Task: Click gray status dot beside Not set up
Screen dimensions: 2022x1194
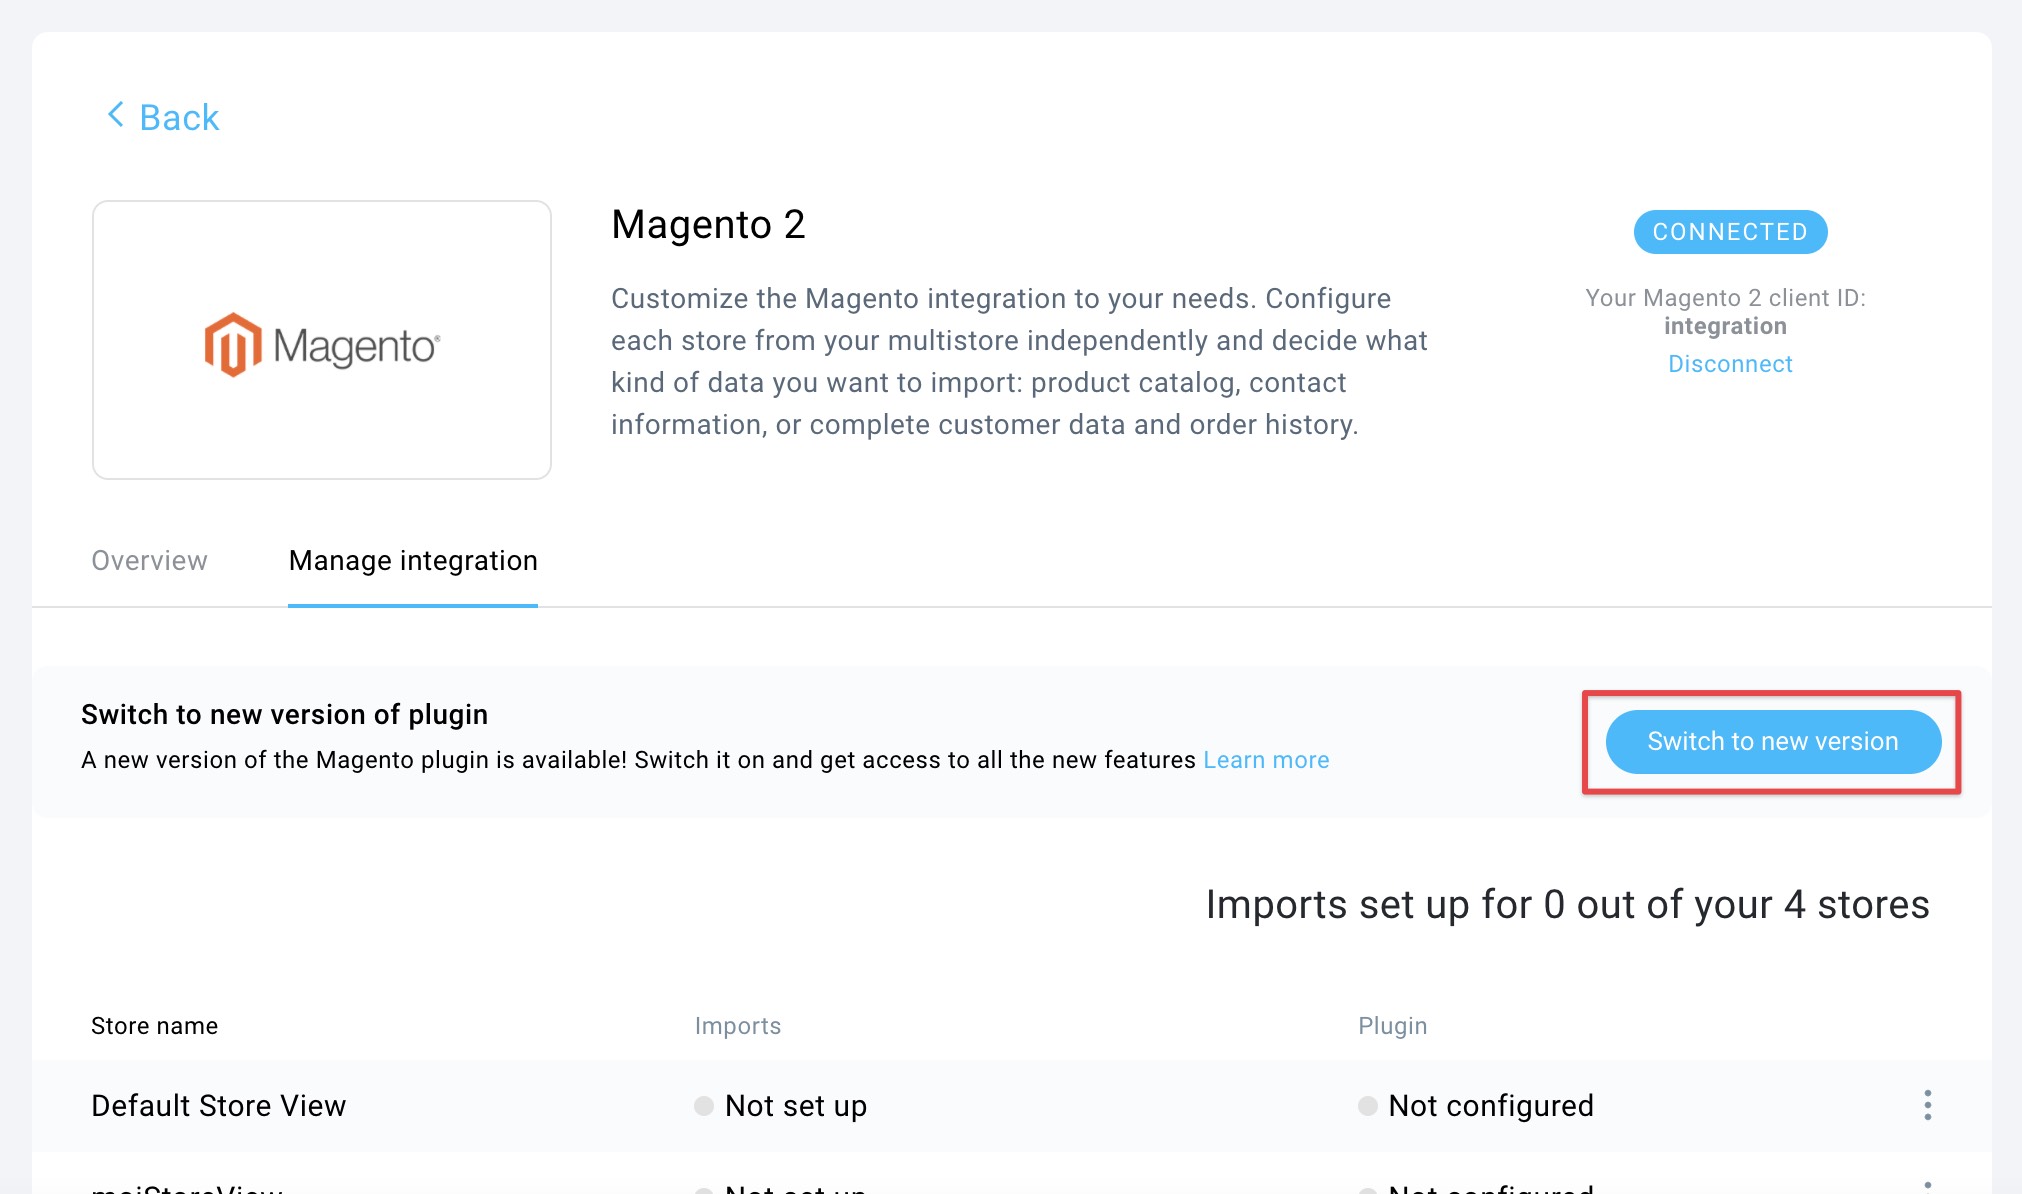Action: pyautogui.click(x=704, y=1106)
